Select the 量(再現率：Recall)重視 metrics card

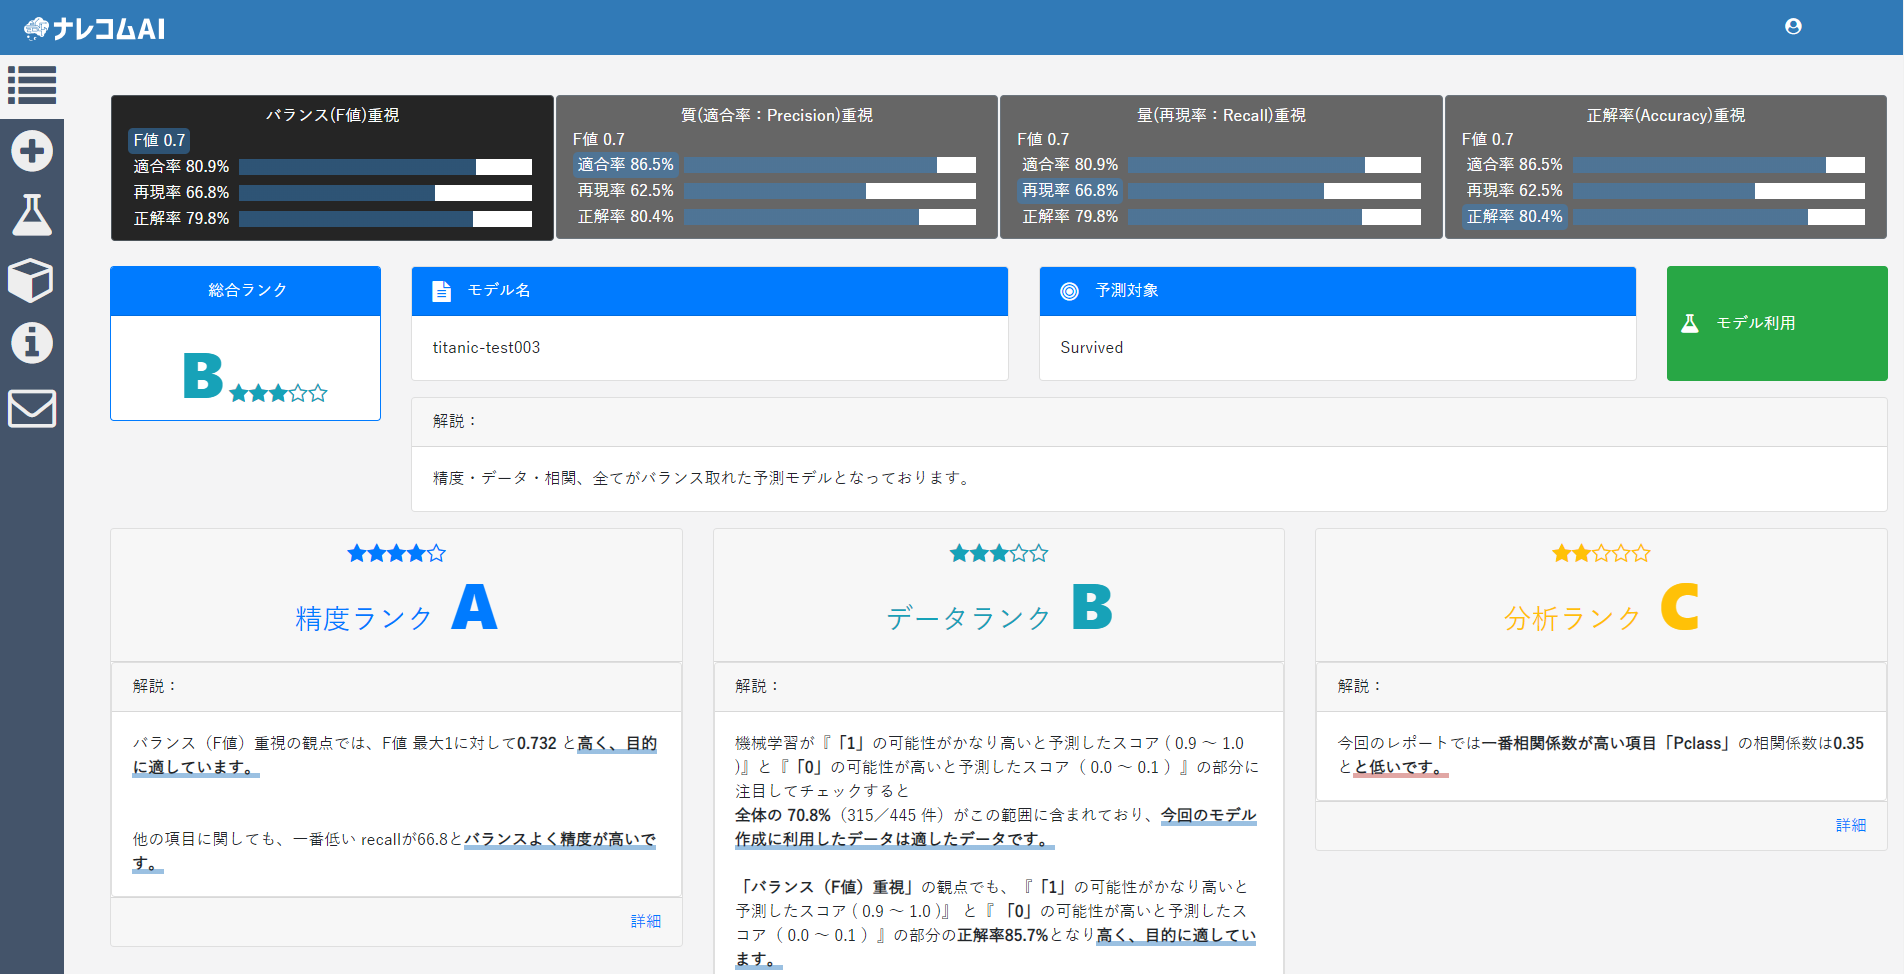[1221, 167]
